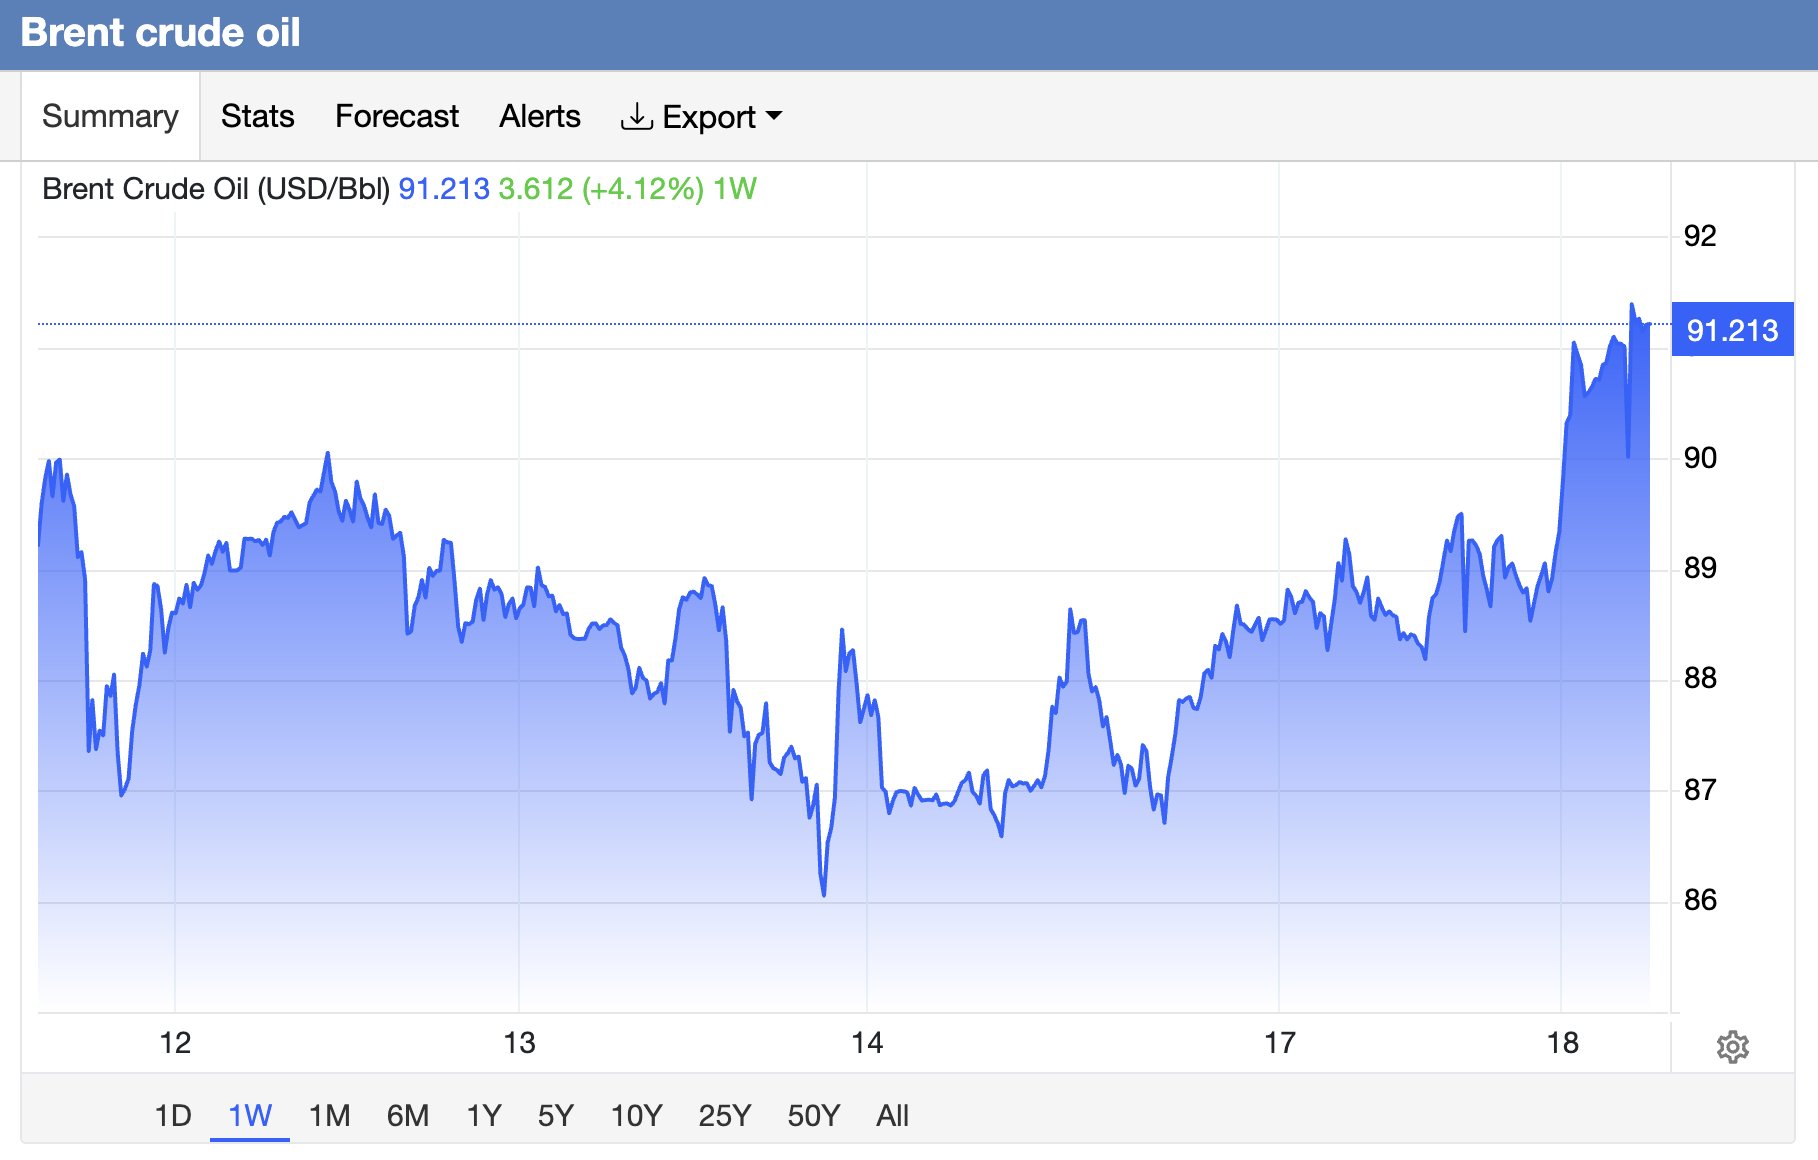Show the 6M price history
Screen dimensions: 1818x1160
(x=408, y=1115)
